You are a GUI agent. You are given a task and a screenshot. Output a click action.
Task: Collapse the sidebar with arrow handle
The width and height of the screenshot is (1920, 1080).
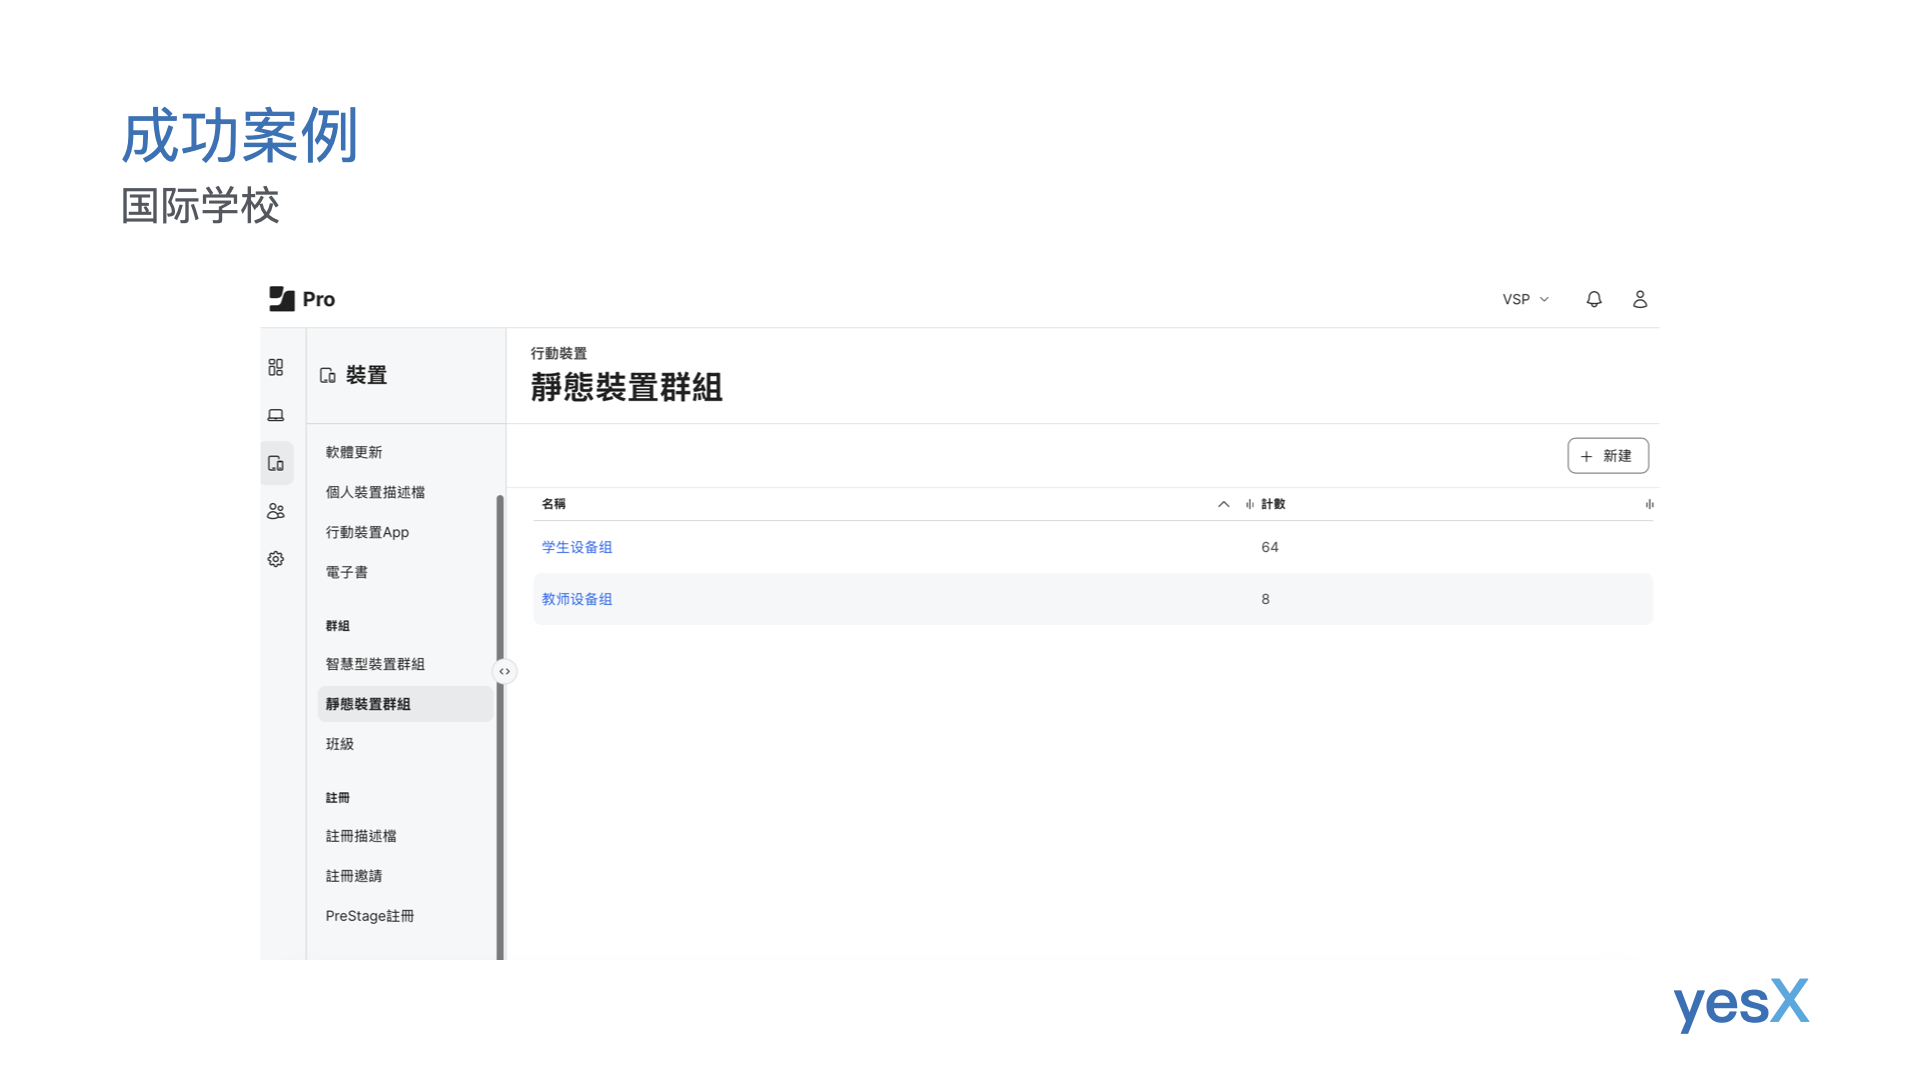pos(505,671)
